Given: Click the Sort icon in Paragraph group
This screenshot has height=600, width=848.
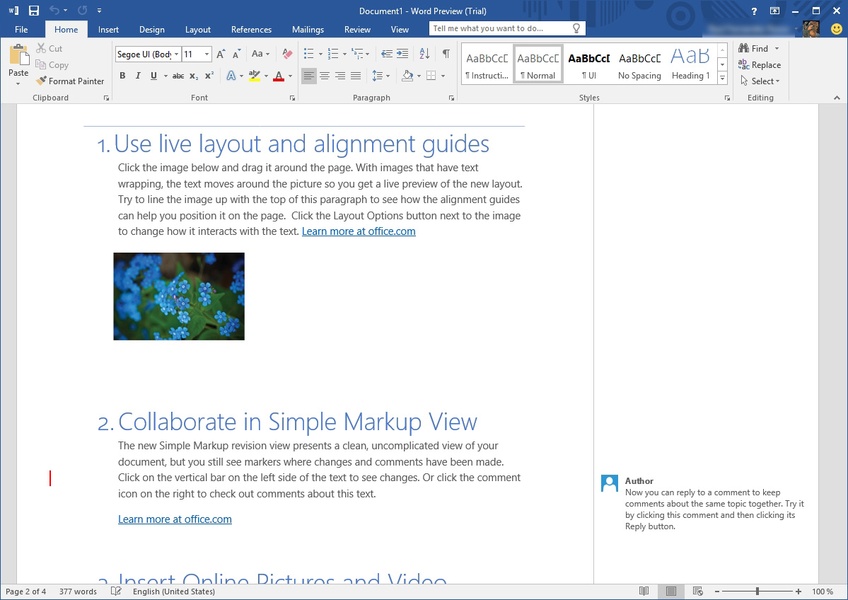Looking at the screenshot, I should click(425, 54).
